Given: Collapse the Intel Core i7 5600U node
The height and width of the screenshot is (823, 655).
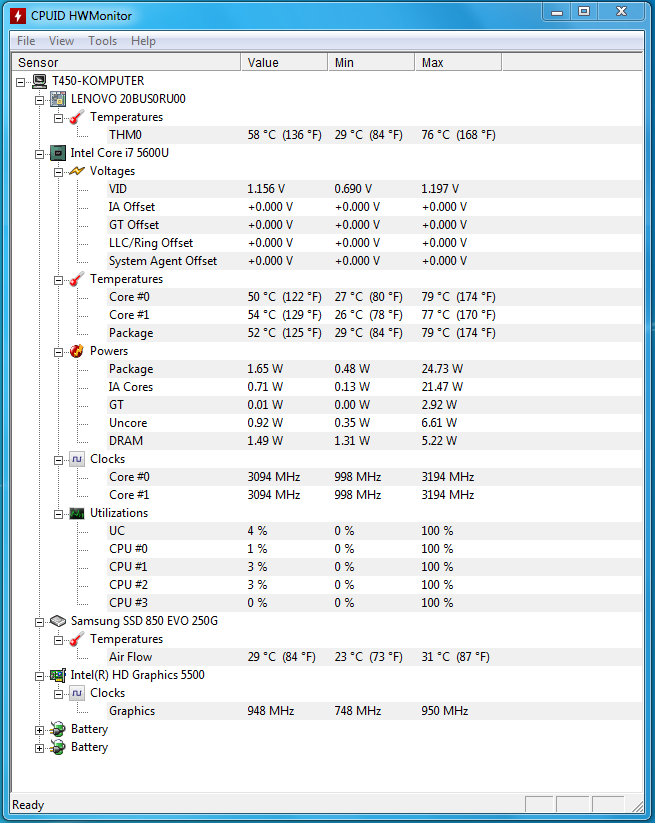Looking at the screenshot, I should 39,154.
